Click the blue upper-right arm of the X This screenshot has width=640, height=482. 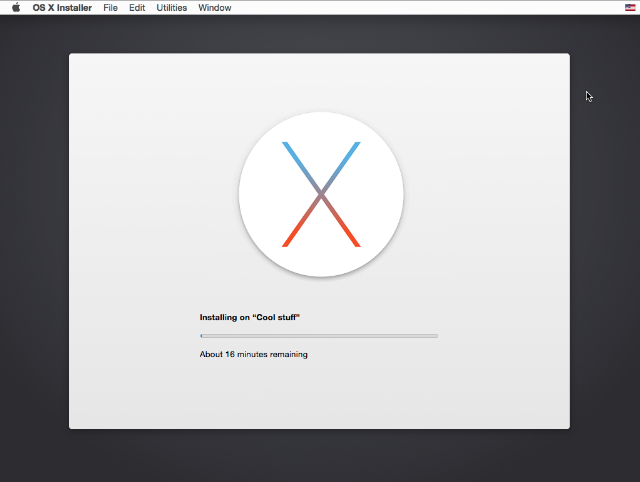[x=342, y=166]
